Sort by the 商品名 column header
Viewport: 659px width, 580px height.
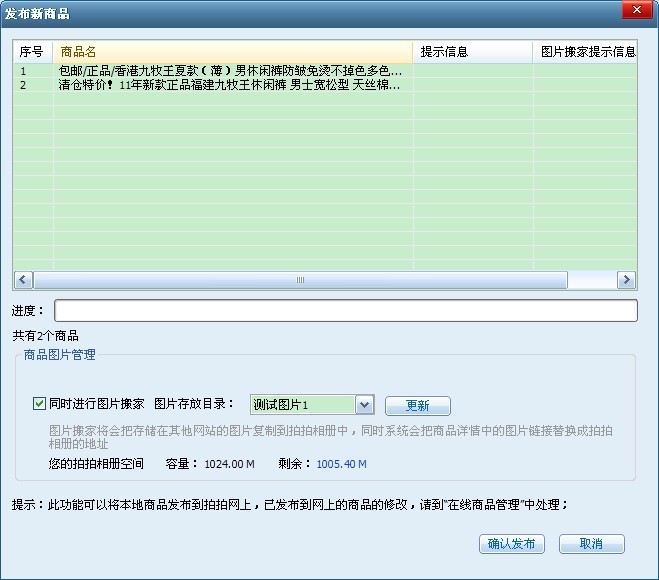[x=232, y=51]
